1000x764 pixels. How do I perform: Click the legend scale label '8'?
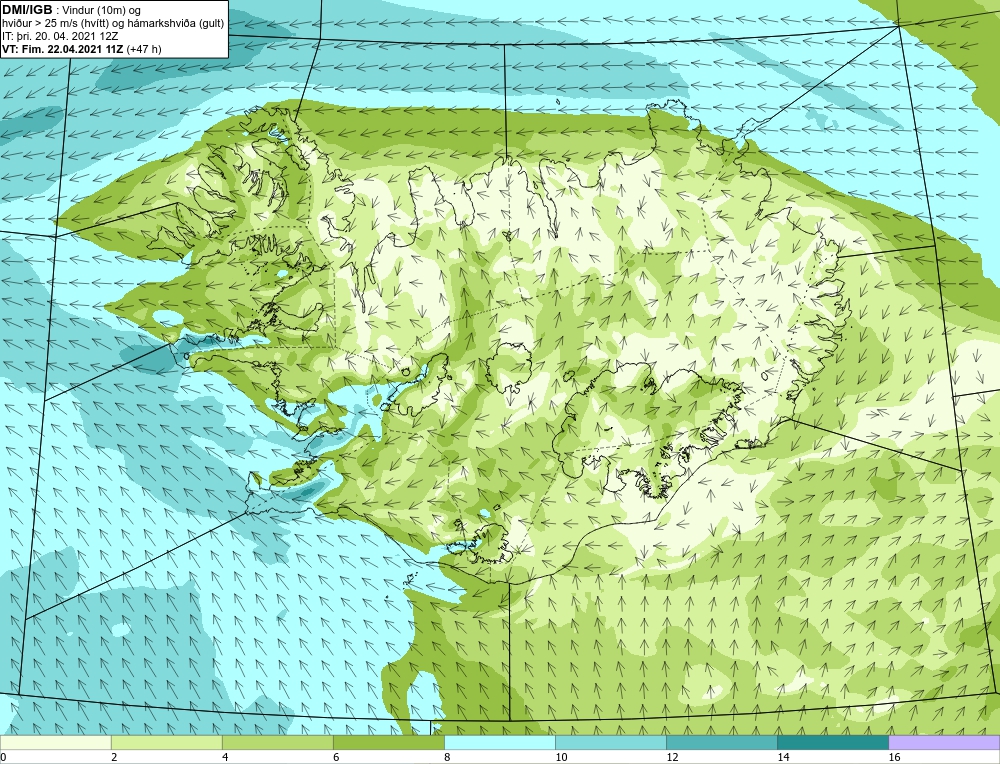pos(447,757)
